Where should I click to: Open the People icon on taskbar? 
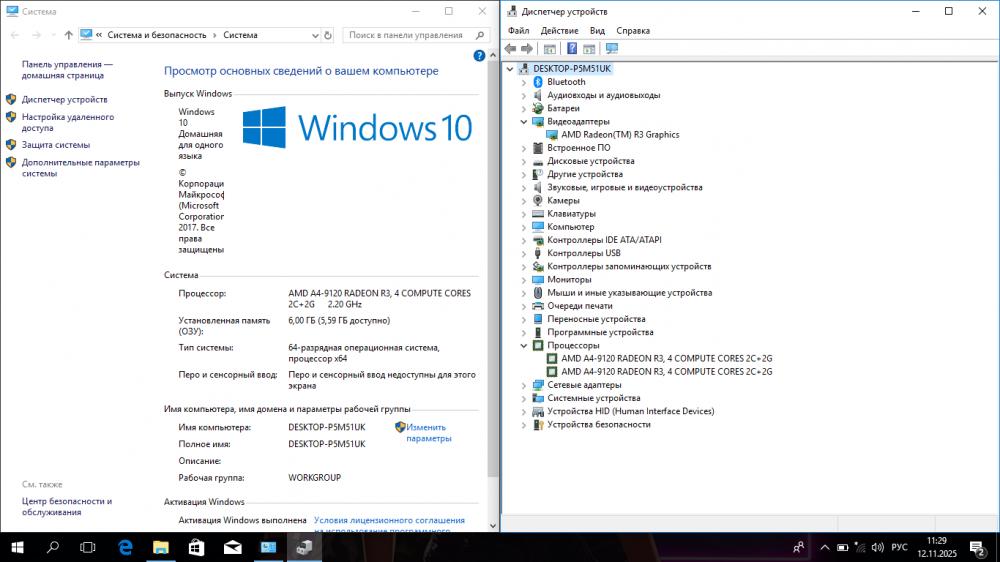click(798, 547)
